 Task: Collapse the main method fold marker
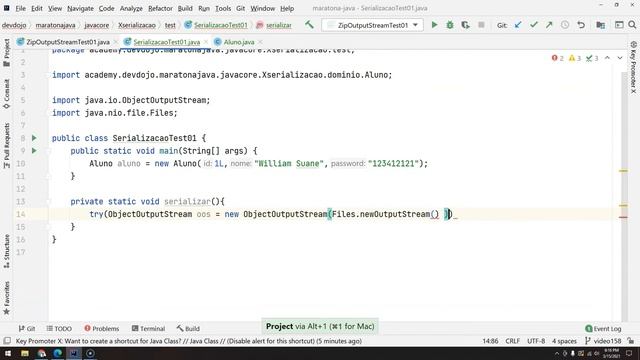tap(49, 151)
